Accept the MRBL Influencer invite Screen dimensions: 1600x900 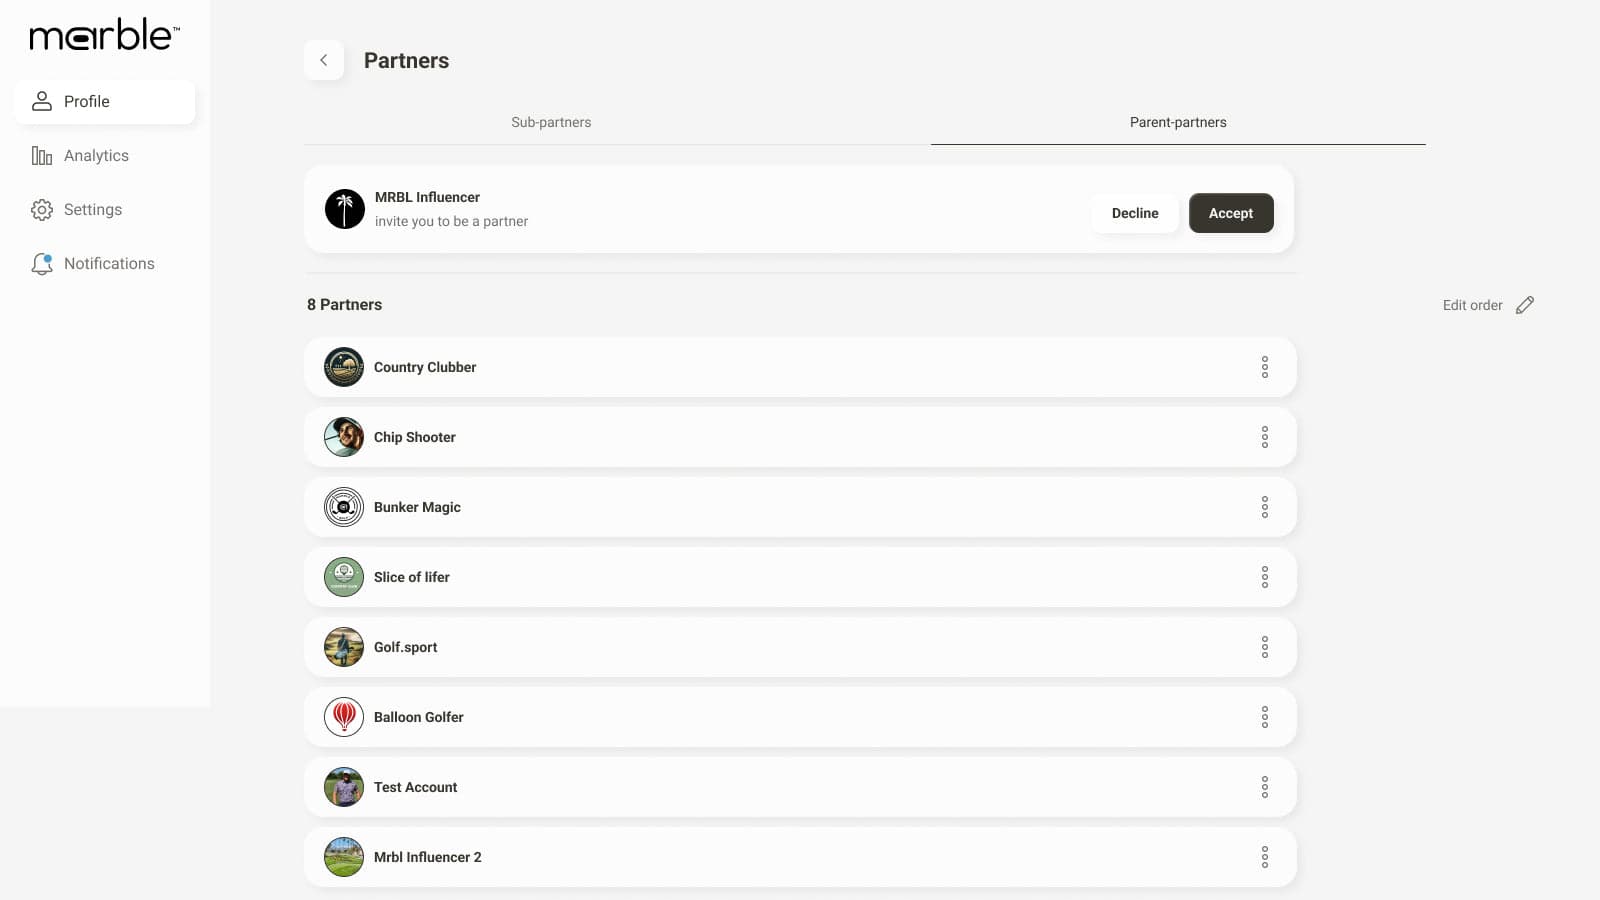pos(1230,213)
